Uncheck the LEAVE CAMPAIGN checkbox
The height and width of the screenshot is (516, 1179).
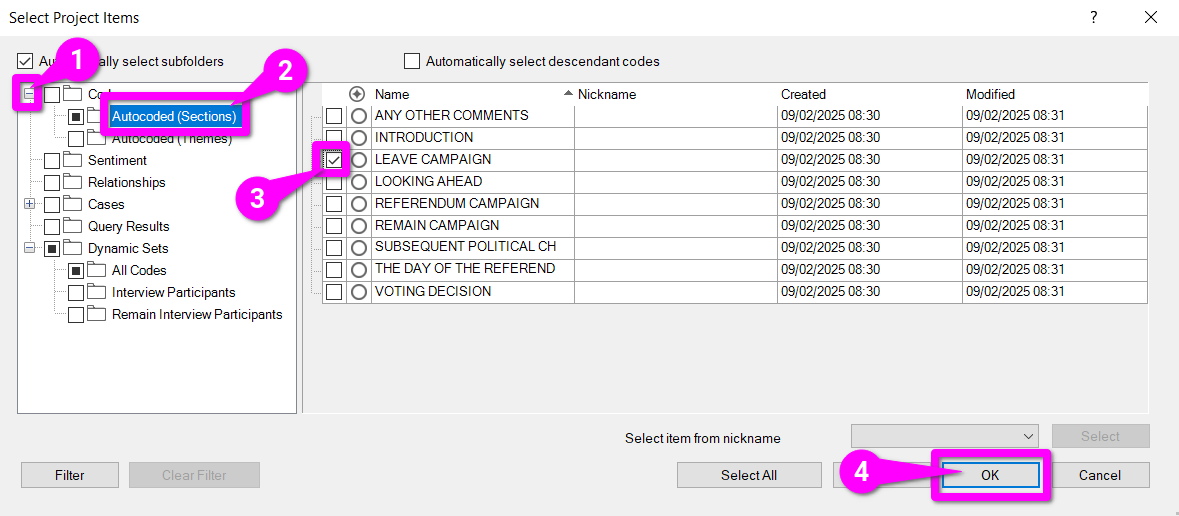334,160
